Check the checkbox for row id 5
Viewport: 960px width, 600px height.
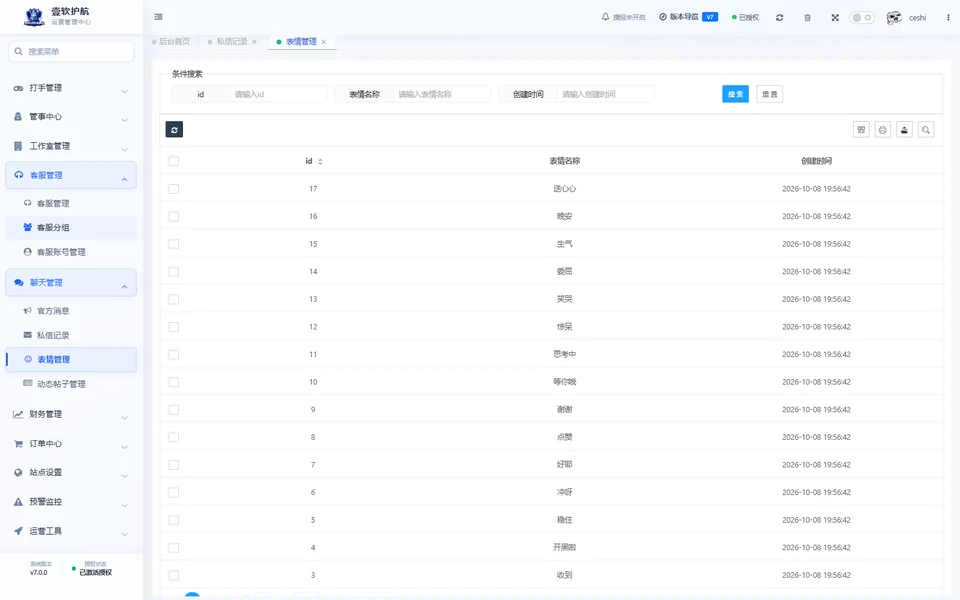[x=174, y=520]
